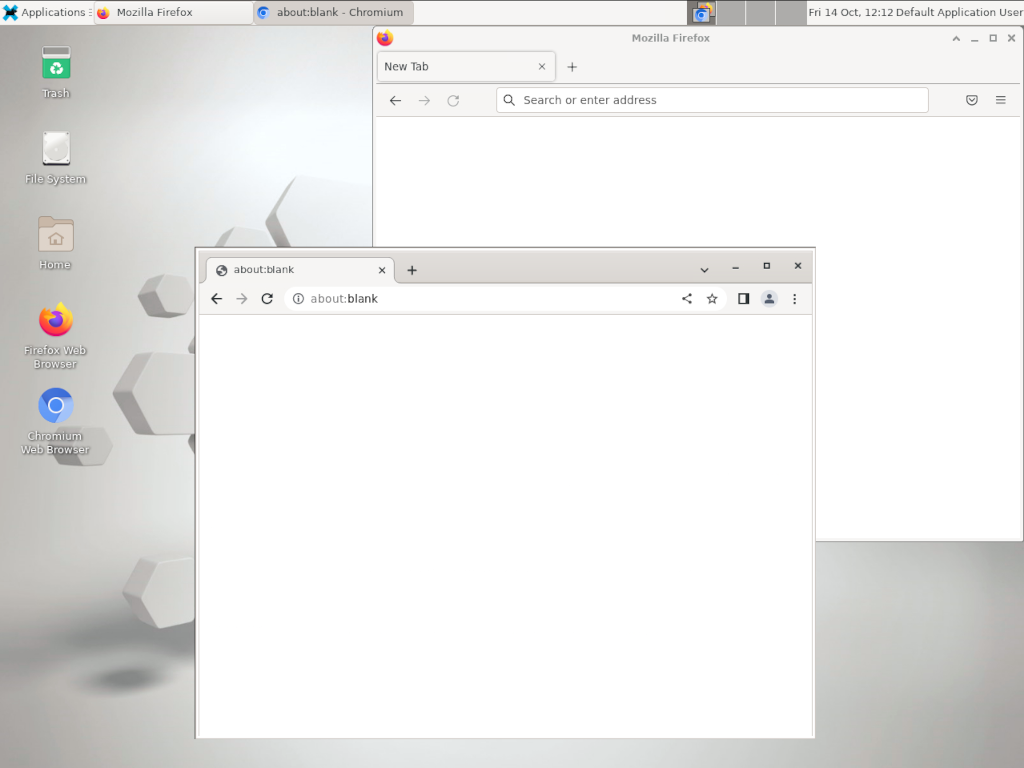
Task: Minimize the Chromium window
Action: 735,266
